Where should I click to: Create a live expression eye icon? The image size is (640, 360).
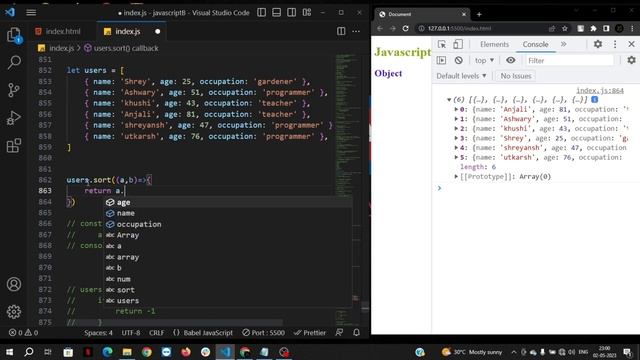click(510, 60)
